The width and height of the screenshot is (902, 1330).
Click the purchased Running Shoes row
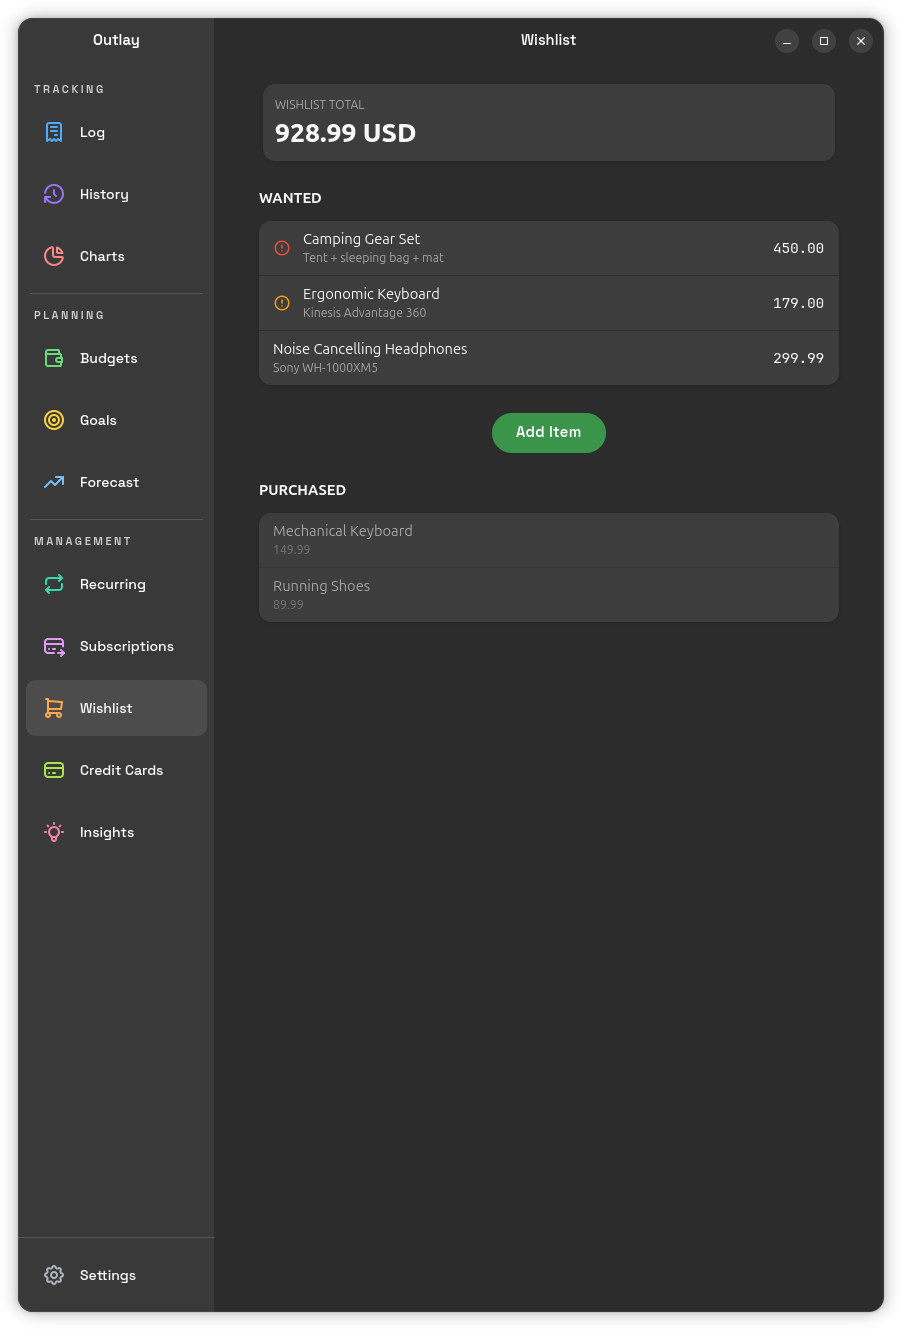(x=548, y=595)
